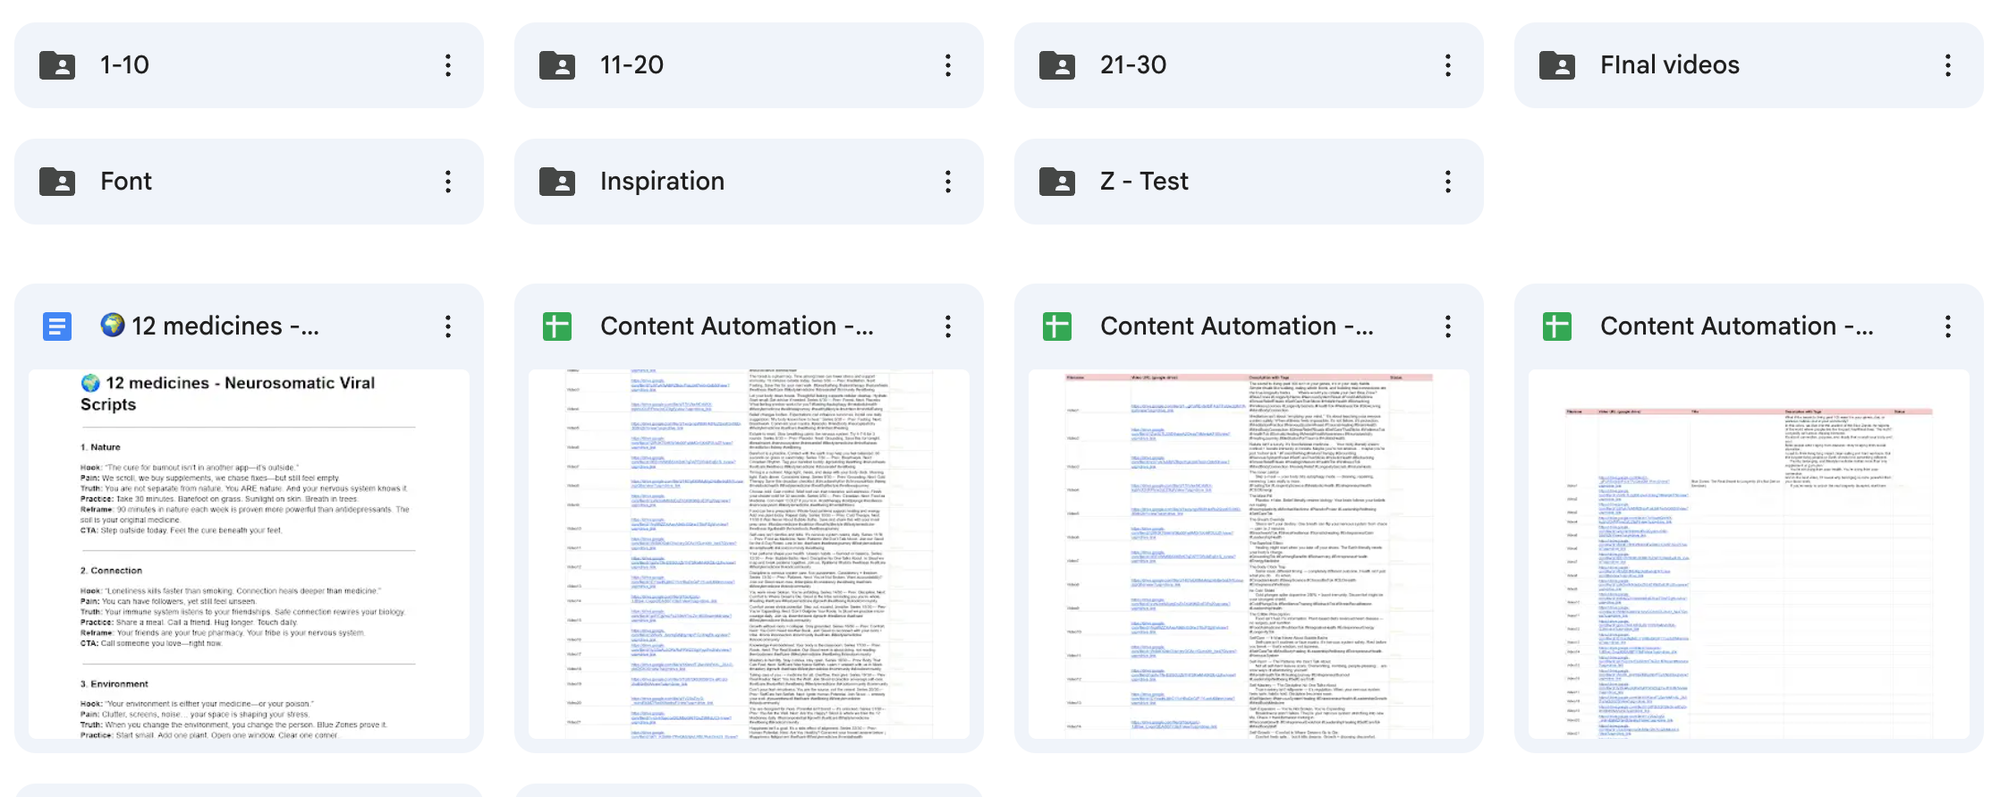Select the 21-30 folder label
The height and width of the screenshot is (797, 2000).
[1133, 66]
